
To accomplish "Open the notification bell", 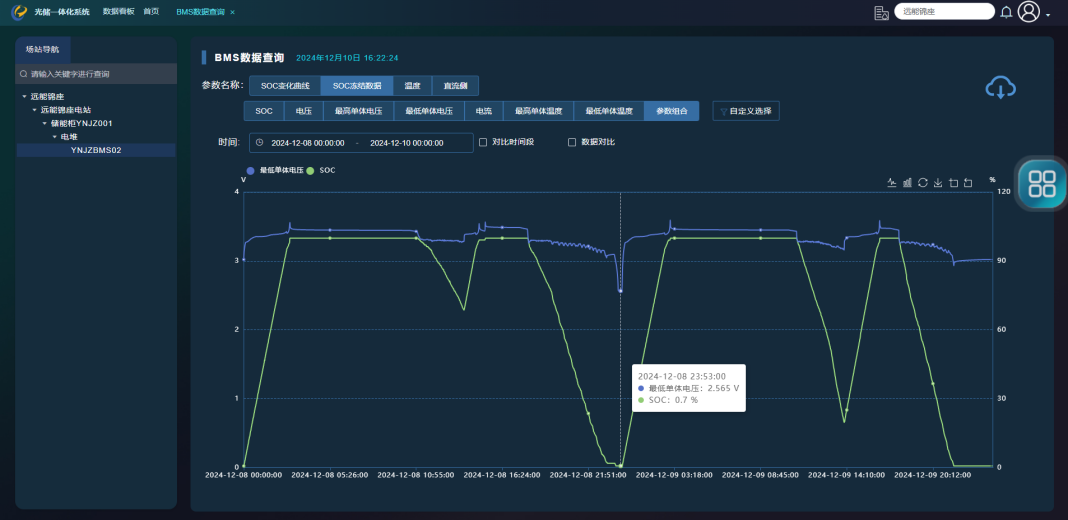I will pos(1006,12).
